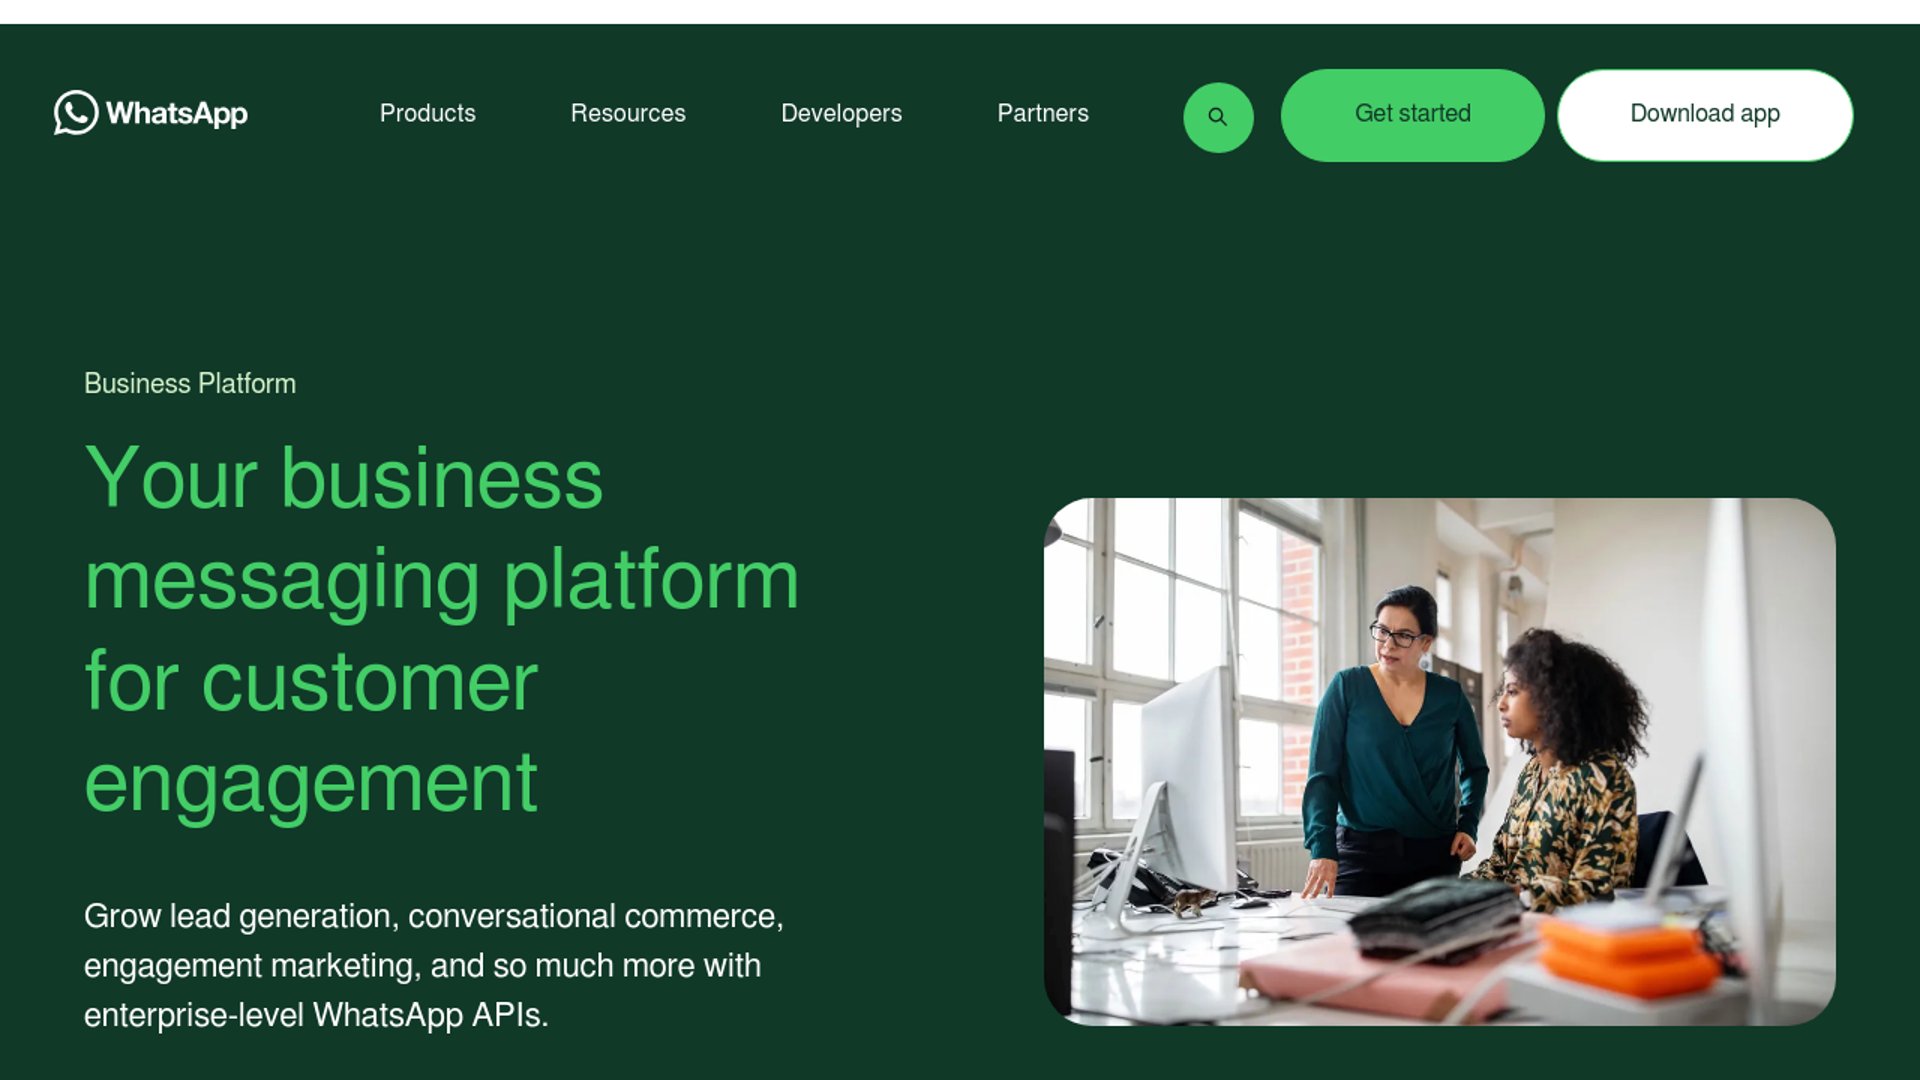The height and width of the screenshot is (1080, 1920).
Task: Open the Resources menu
Action: point(628,113)
